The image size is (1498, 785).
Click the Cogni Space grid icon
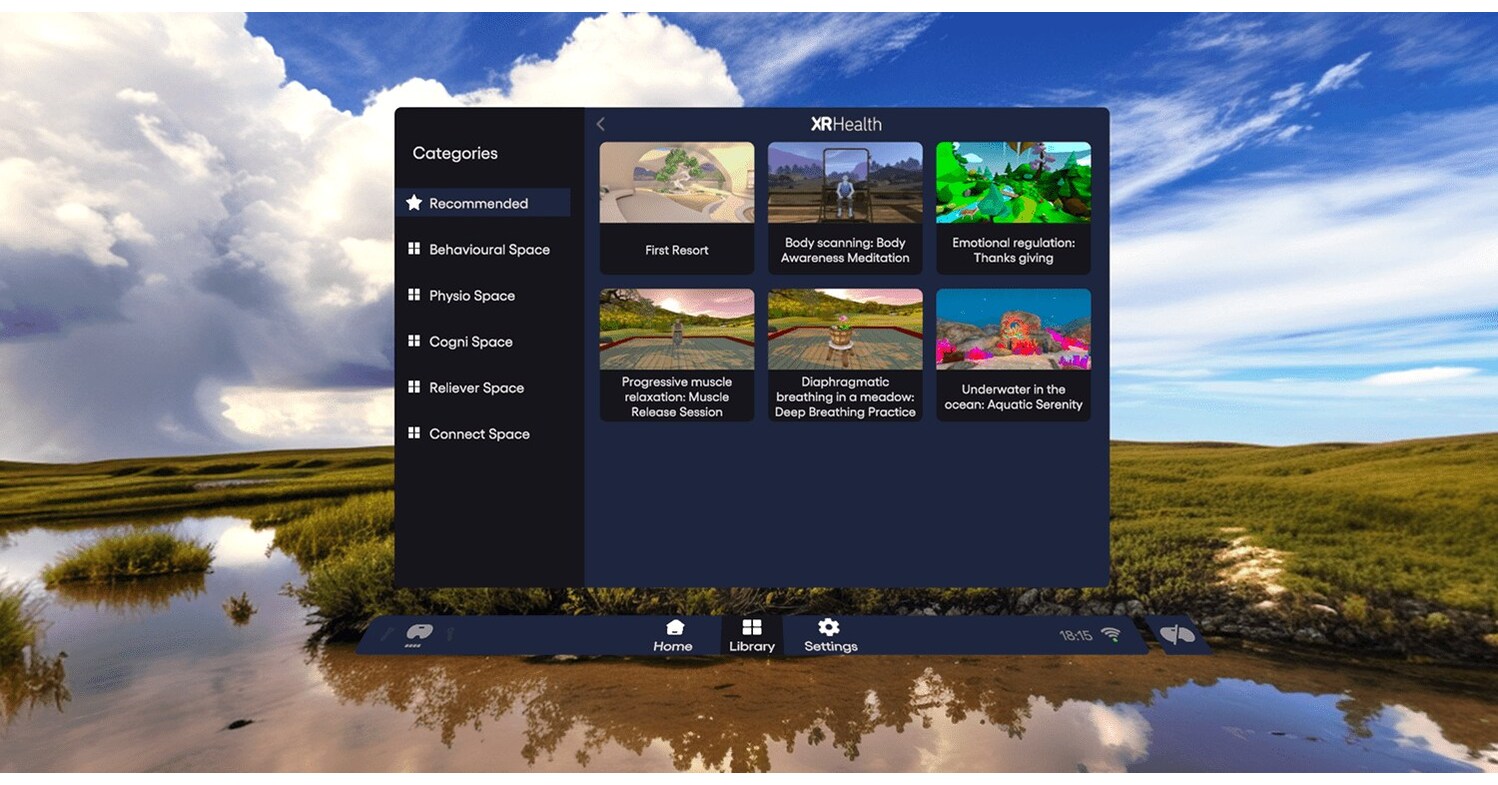tap(414, 341)
